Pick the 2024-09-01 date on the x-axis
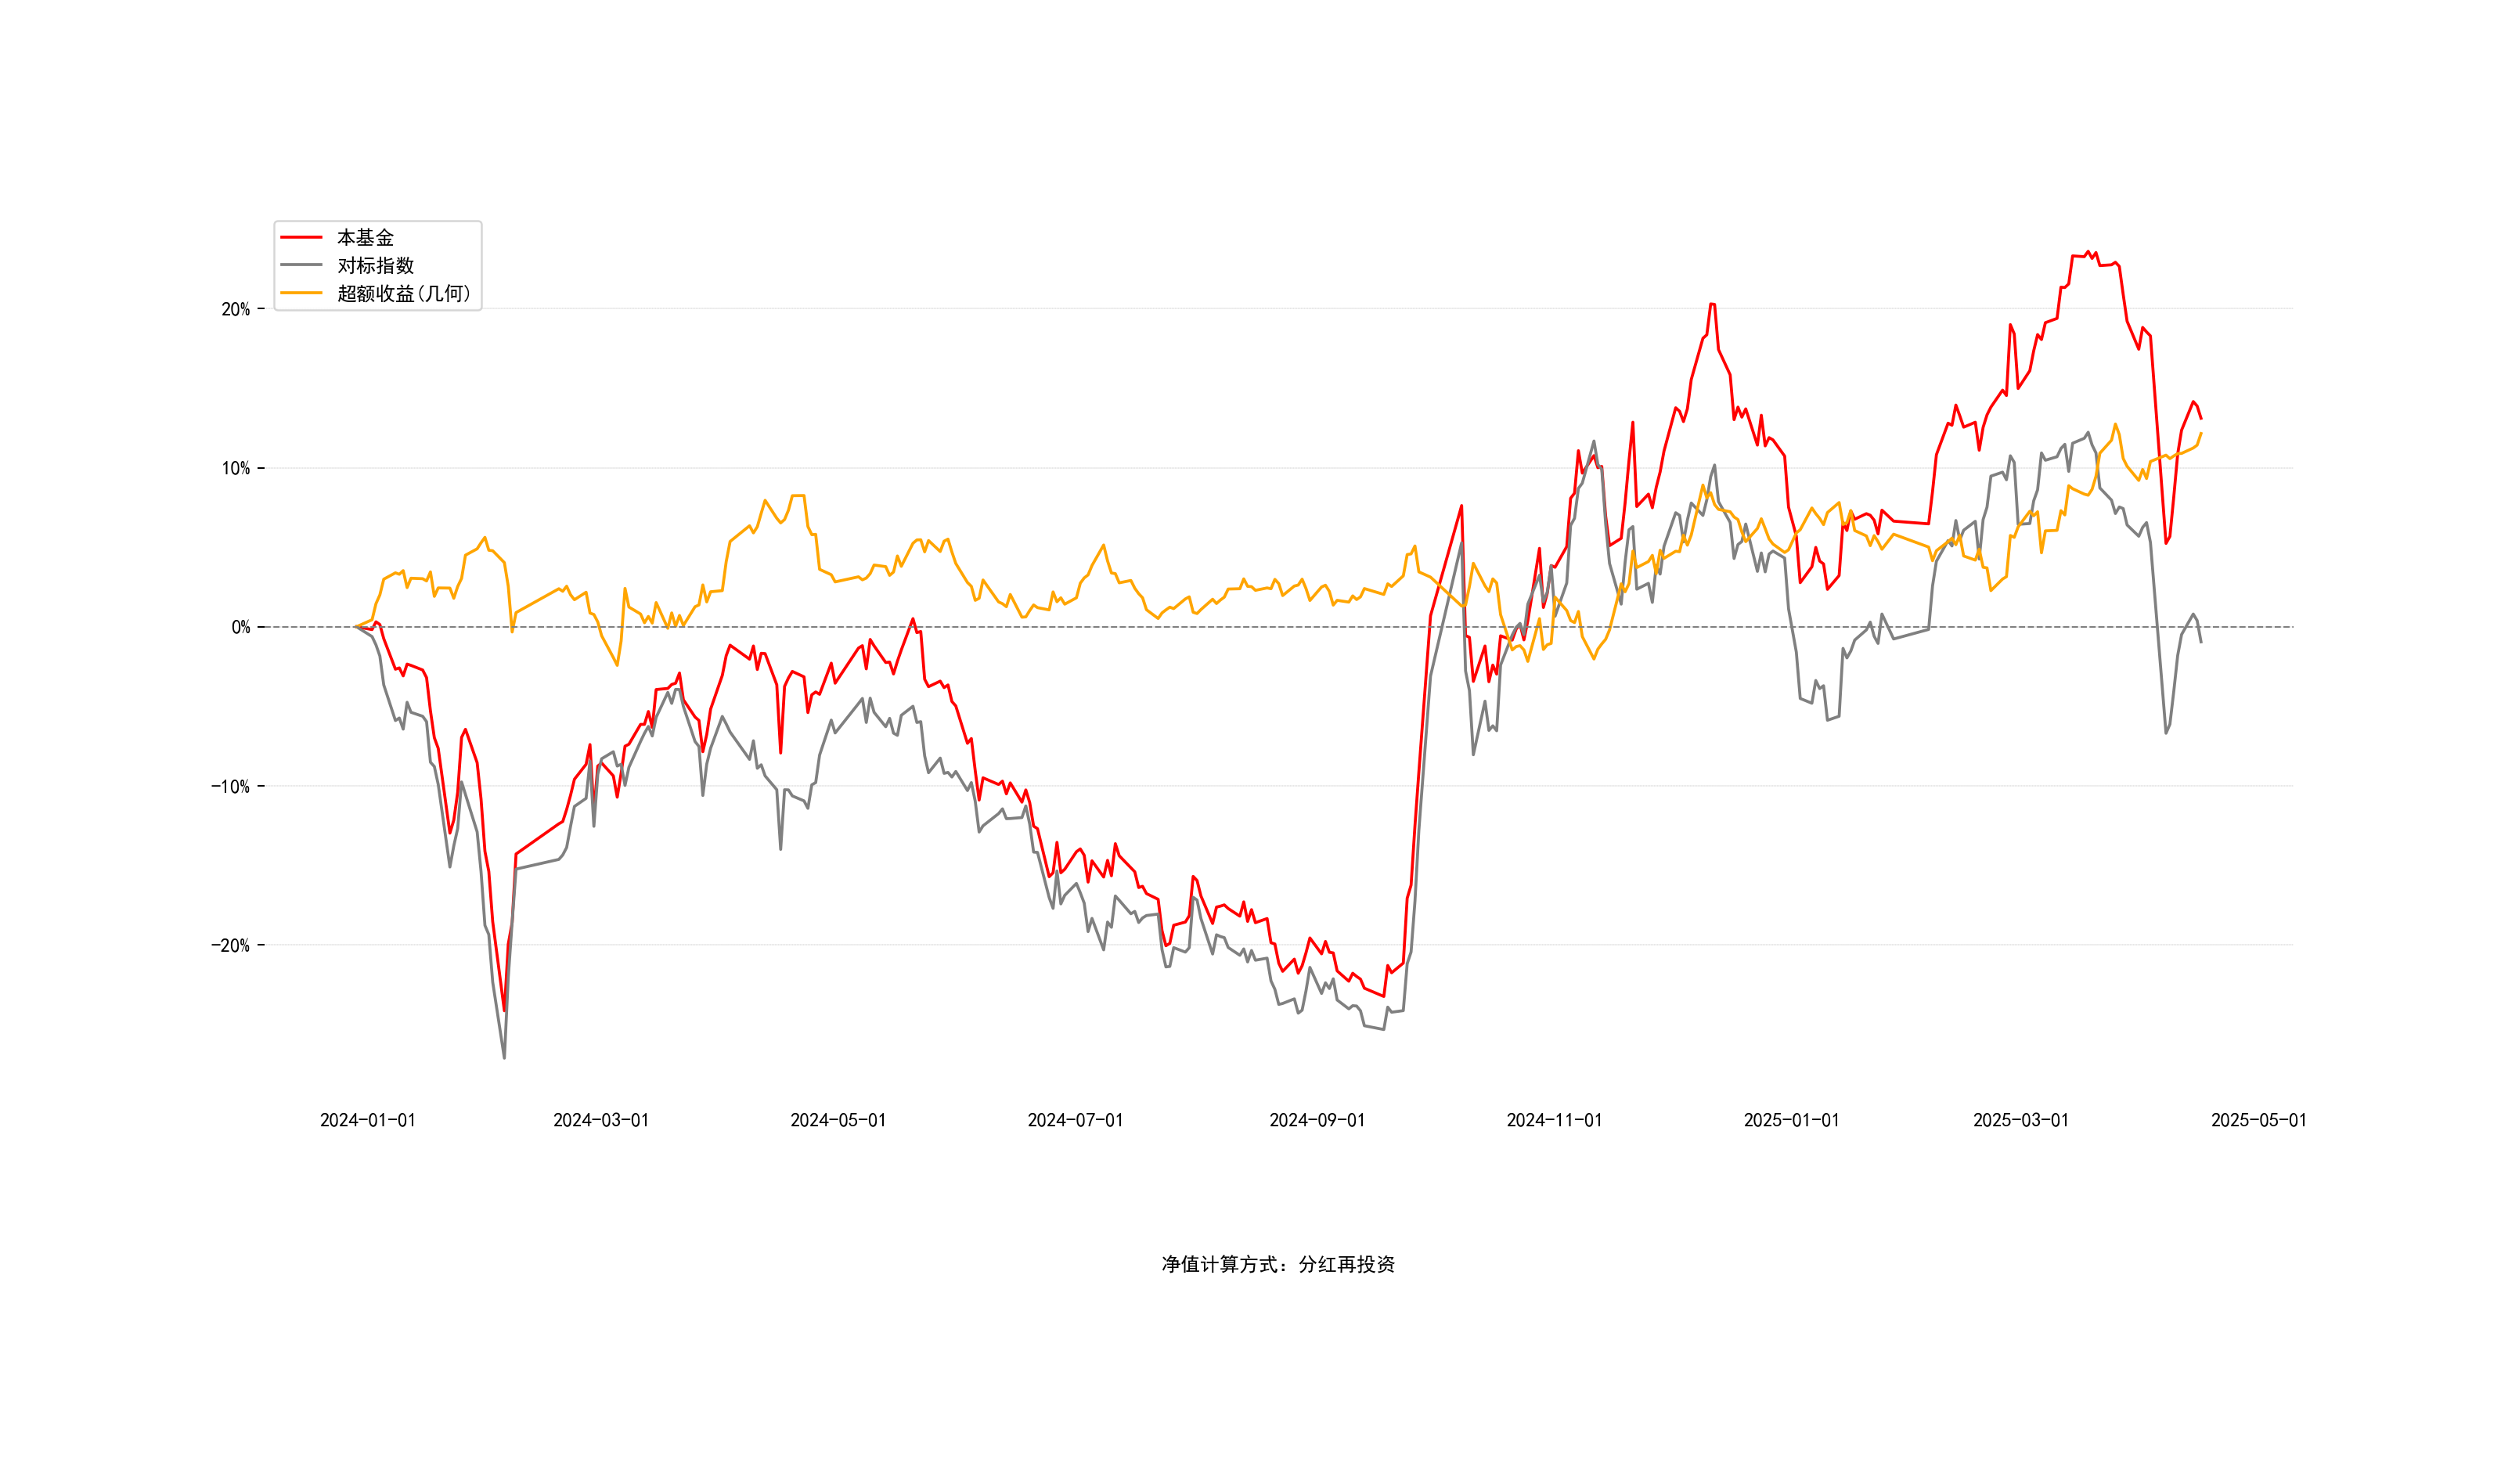 click(x=1317, y=1121)
